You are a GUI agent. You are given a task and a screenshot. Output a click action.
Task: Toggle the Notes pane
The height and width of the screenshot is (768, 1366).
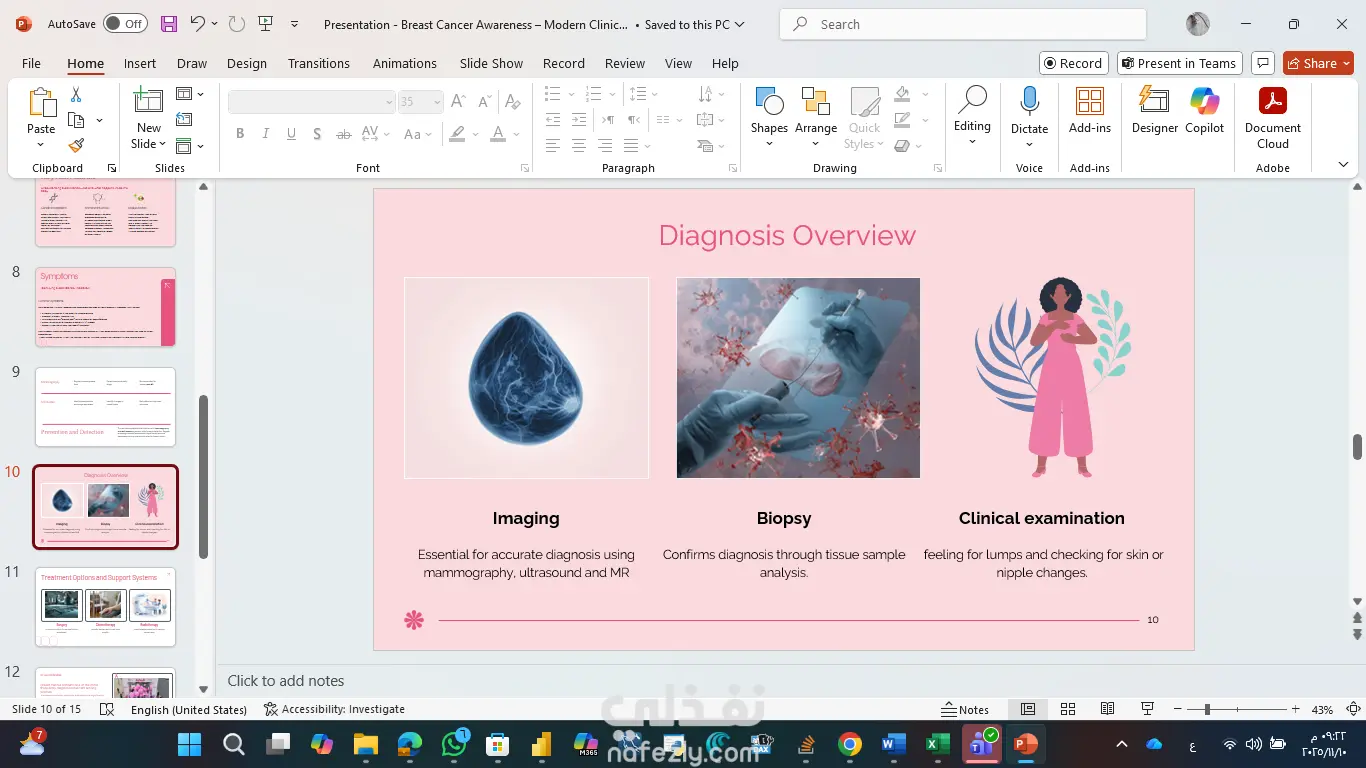click(966, 709)
